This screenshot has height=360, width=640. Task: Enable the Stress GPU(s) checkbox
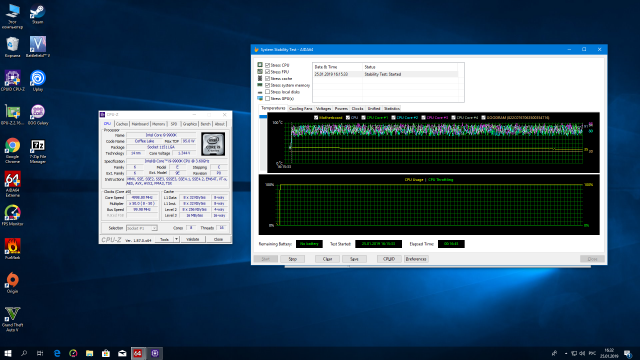(x=268, y=98)
